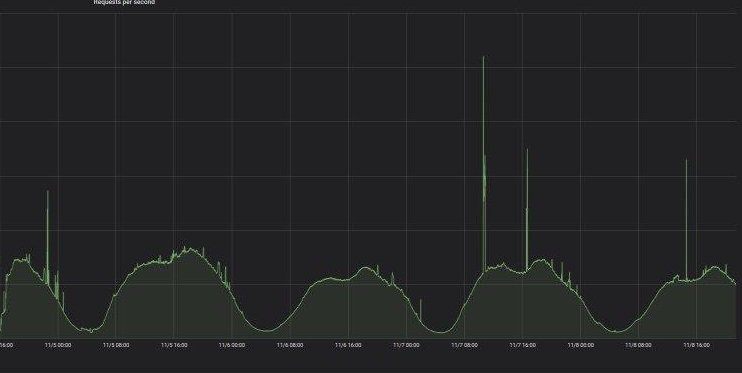This screenshot has width=742, height=373.
Task: Select the 11/6 08:00 time label
Action: click(290, 346)
